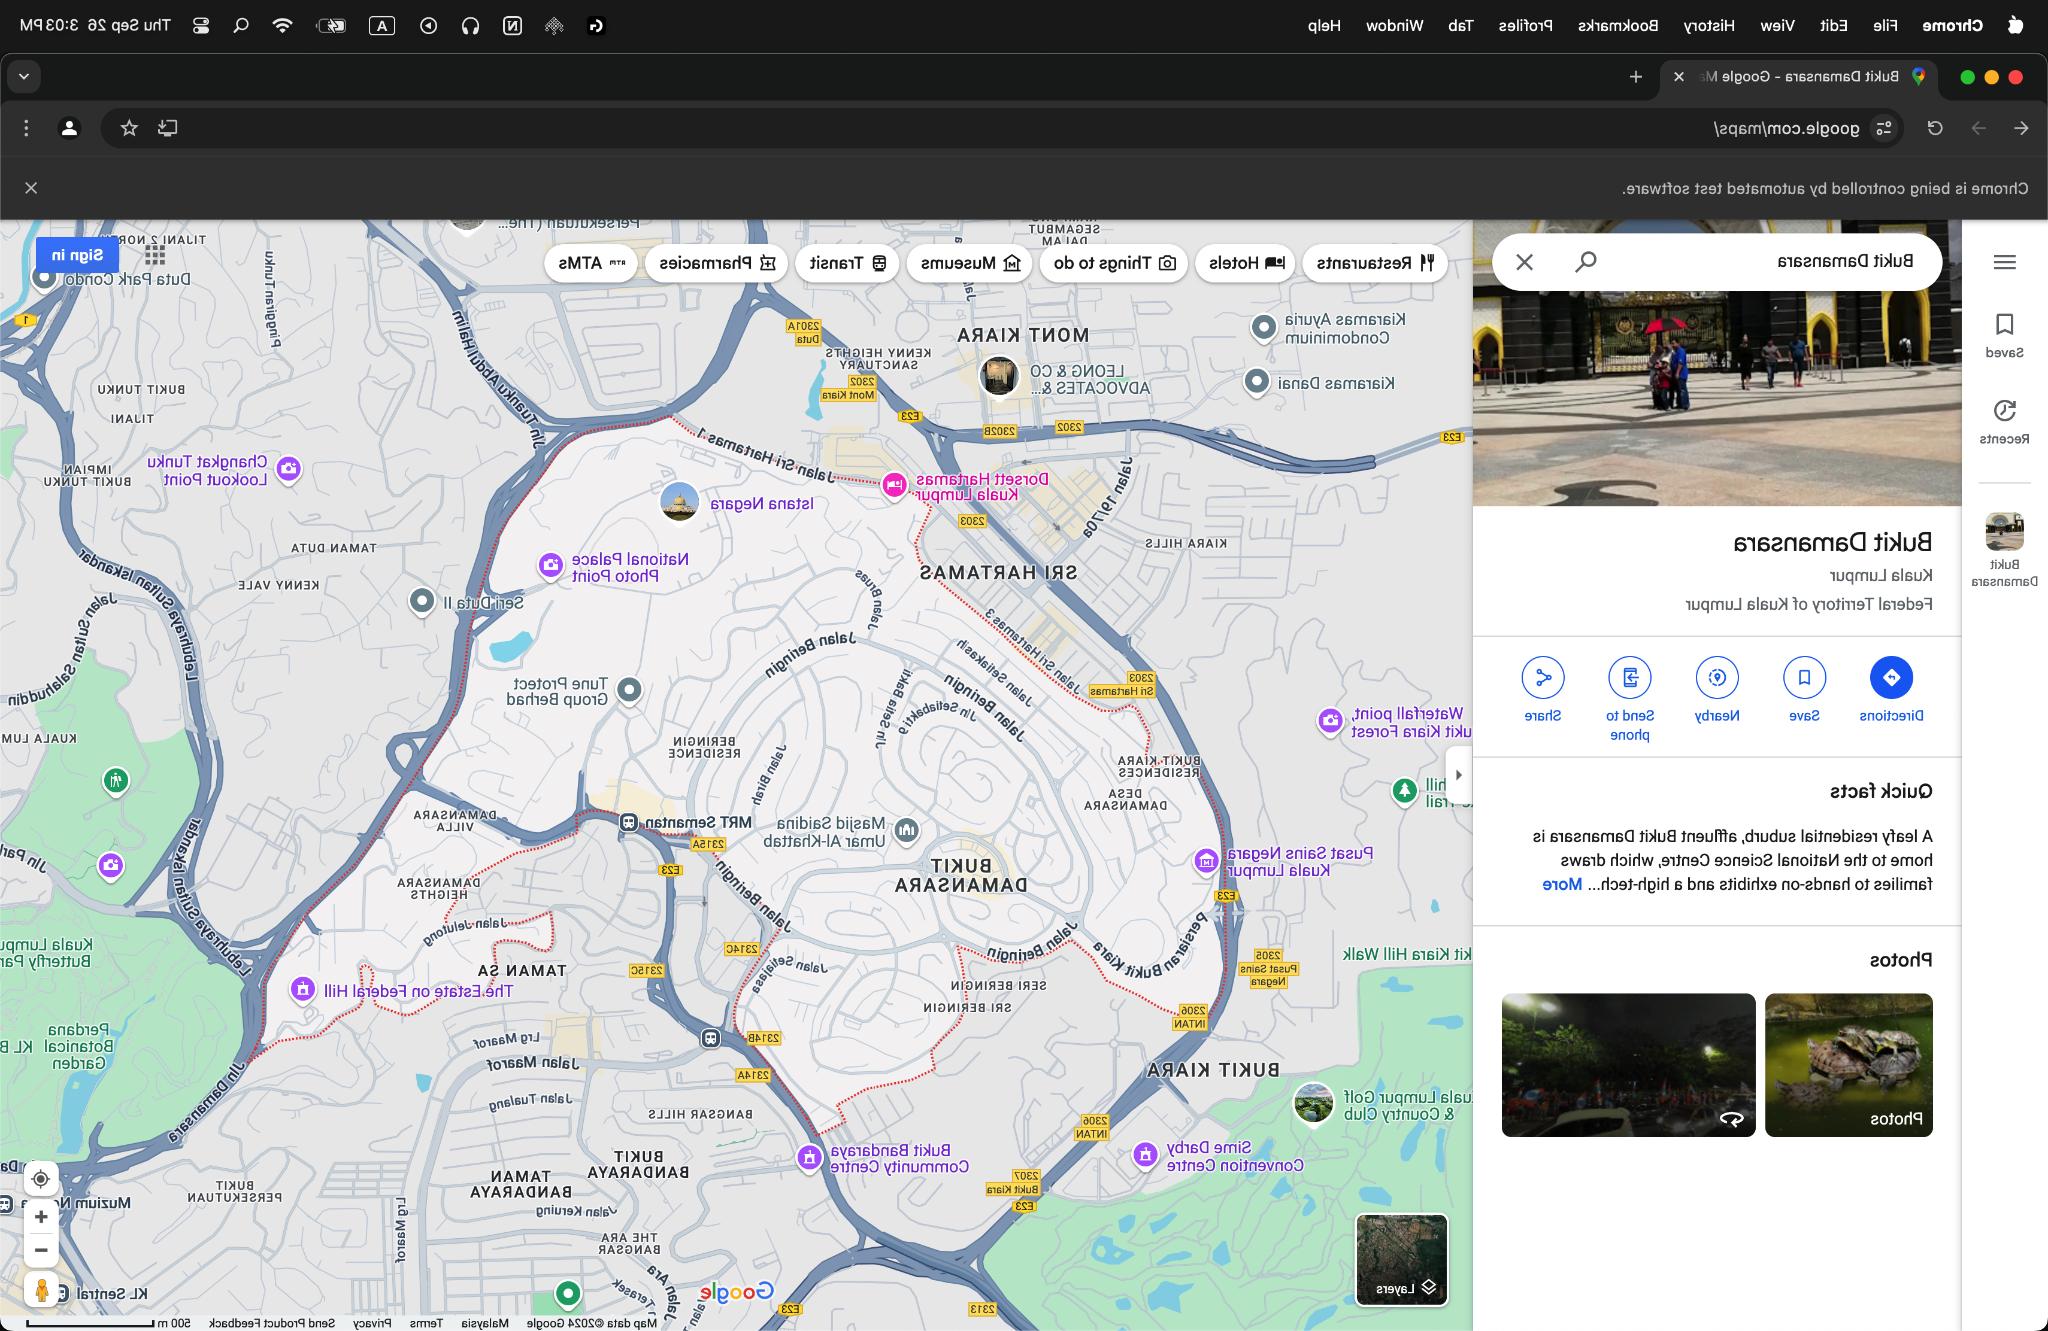
Task: Click the blue Sign in button
Action: pyautogui.click(x=77, y=255)
